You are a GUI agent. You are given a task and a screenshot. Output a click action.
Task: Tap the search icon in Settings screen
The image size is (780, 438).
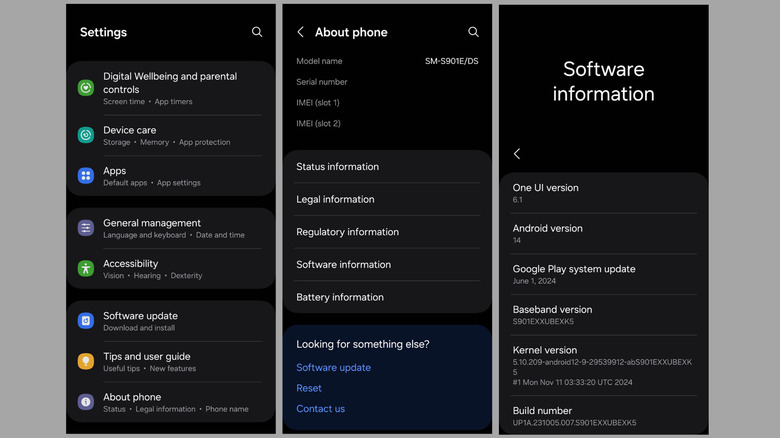[x=257, y=32]
